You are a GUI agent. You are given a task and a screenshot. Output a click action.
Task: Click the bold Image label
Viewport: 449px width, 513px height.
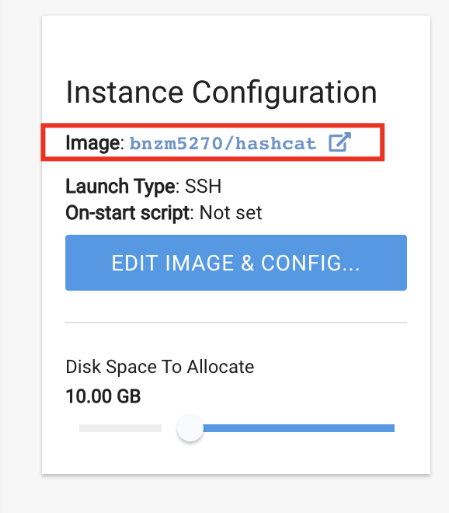(95, 143)
